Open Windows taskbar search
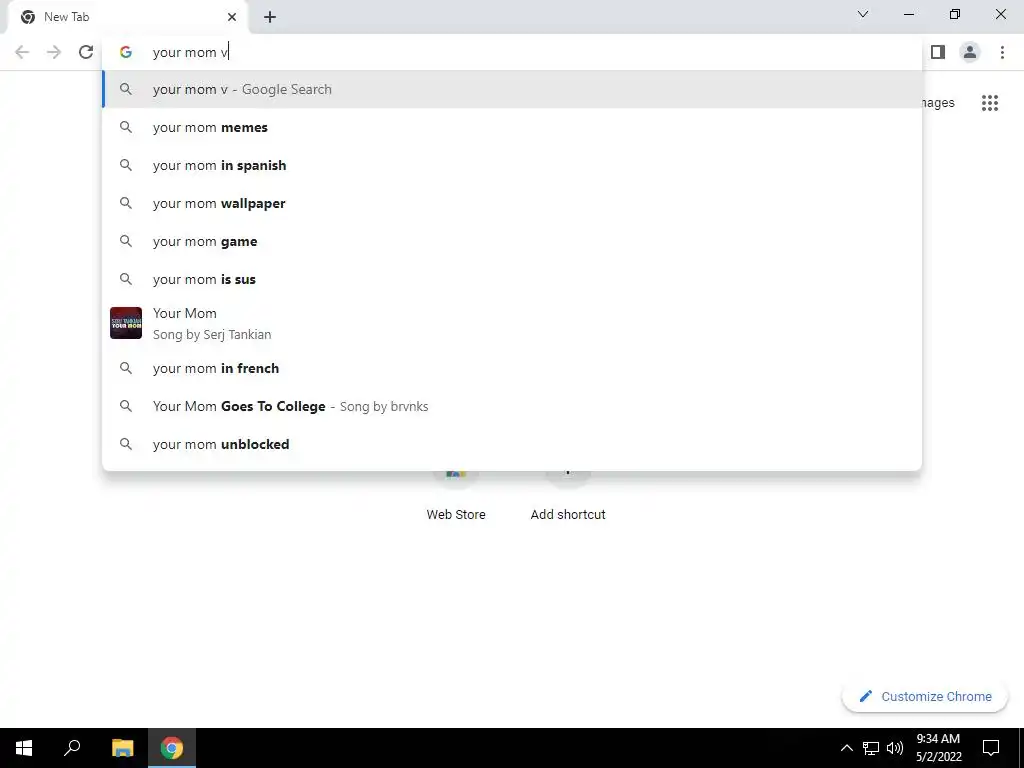 click(x=72, y=748)
